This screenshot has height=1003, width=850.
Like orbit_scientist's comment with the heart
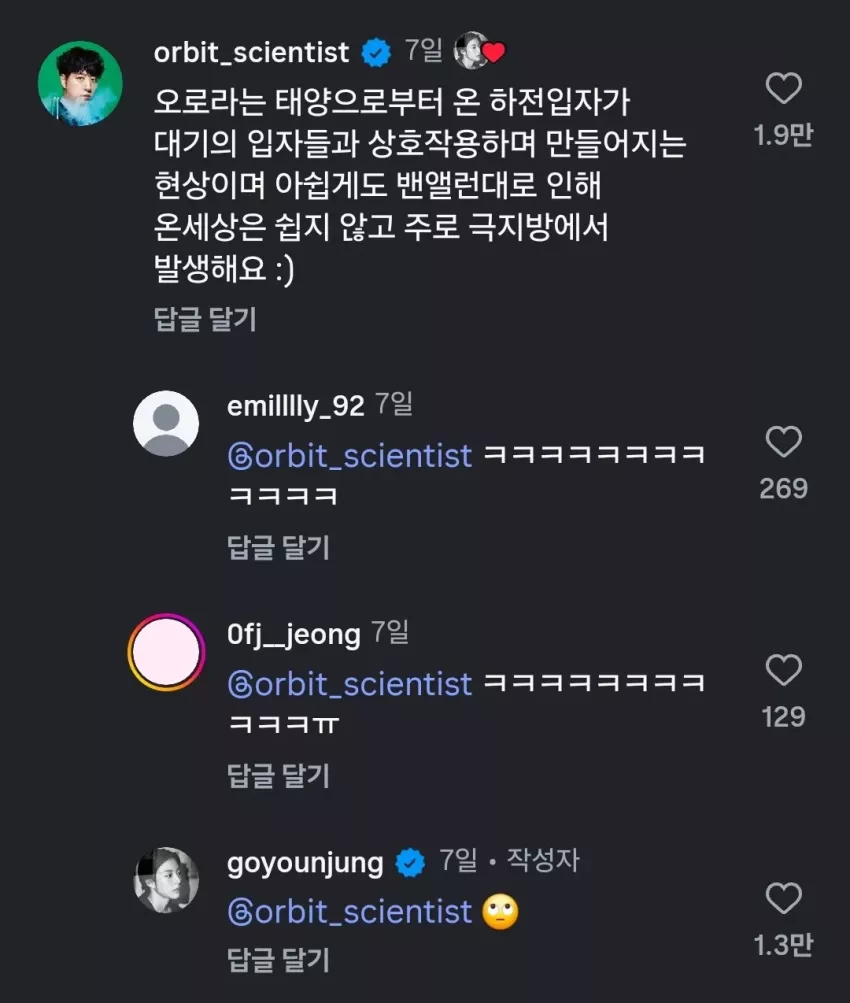tap(783, 88)
